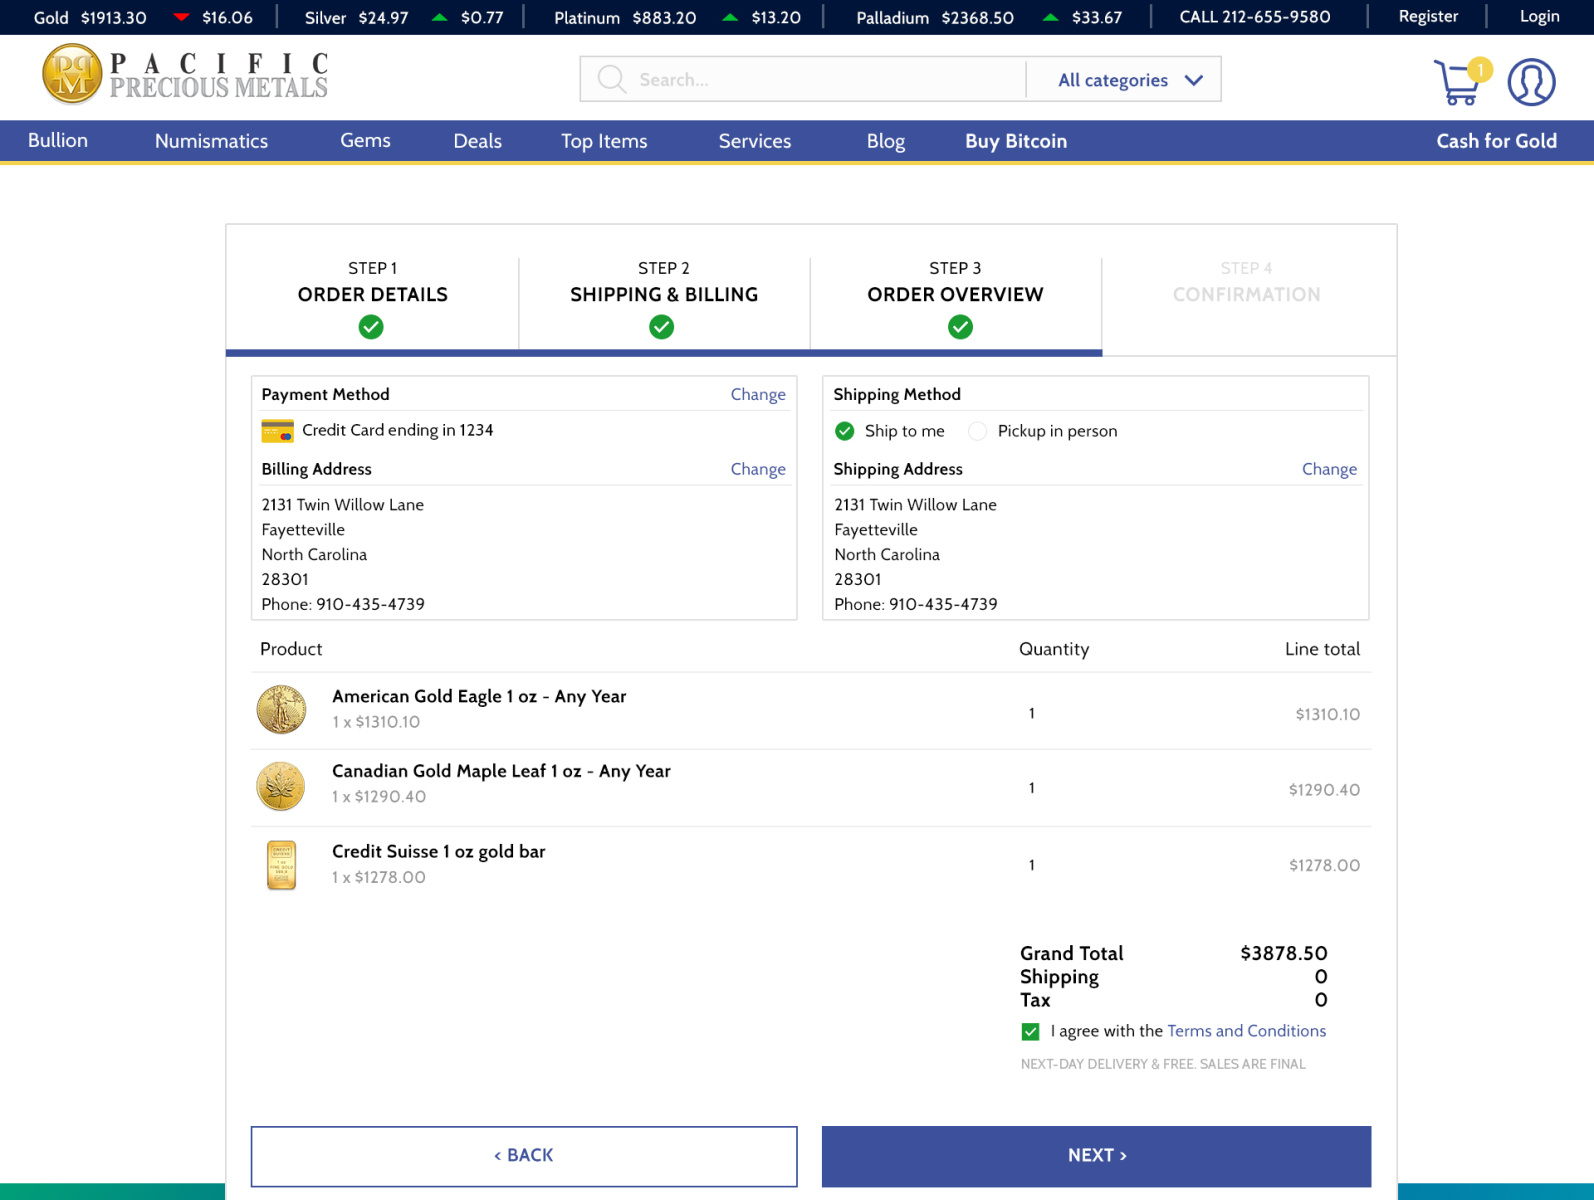The image size is (1594, 1200).
Task: Click the Next button
Action: click(x=1096, y=1156)
